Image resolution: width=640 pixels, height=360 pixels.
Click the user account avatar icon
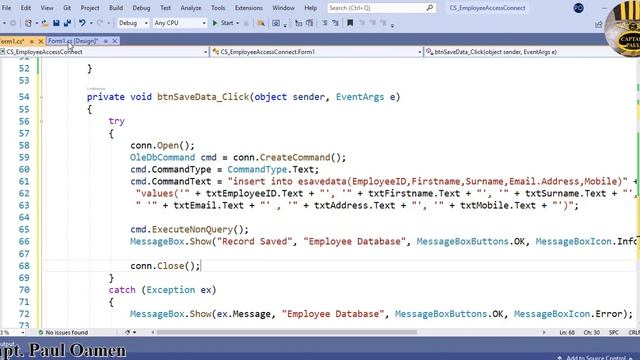[578, 8]
